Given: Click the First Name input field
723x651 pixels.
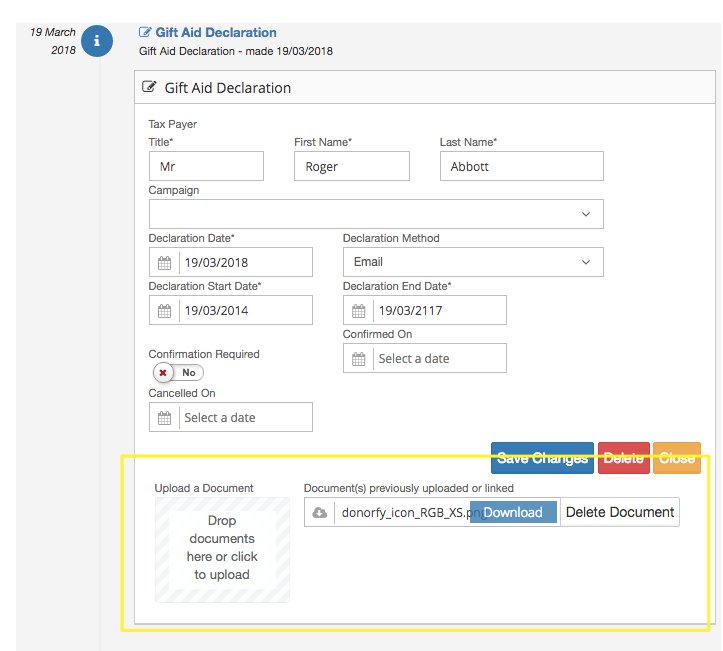Looking at the screenshot, I should (351, 167).
